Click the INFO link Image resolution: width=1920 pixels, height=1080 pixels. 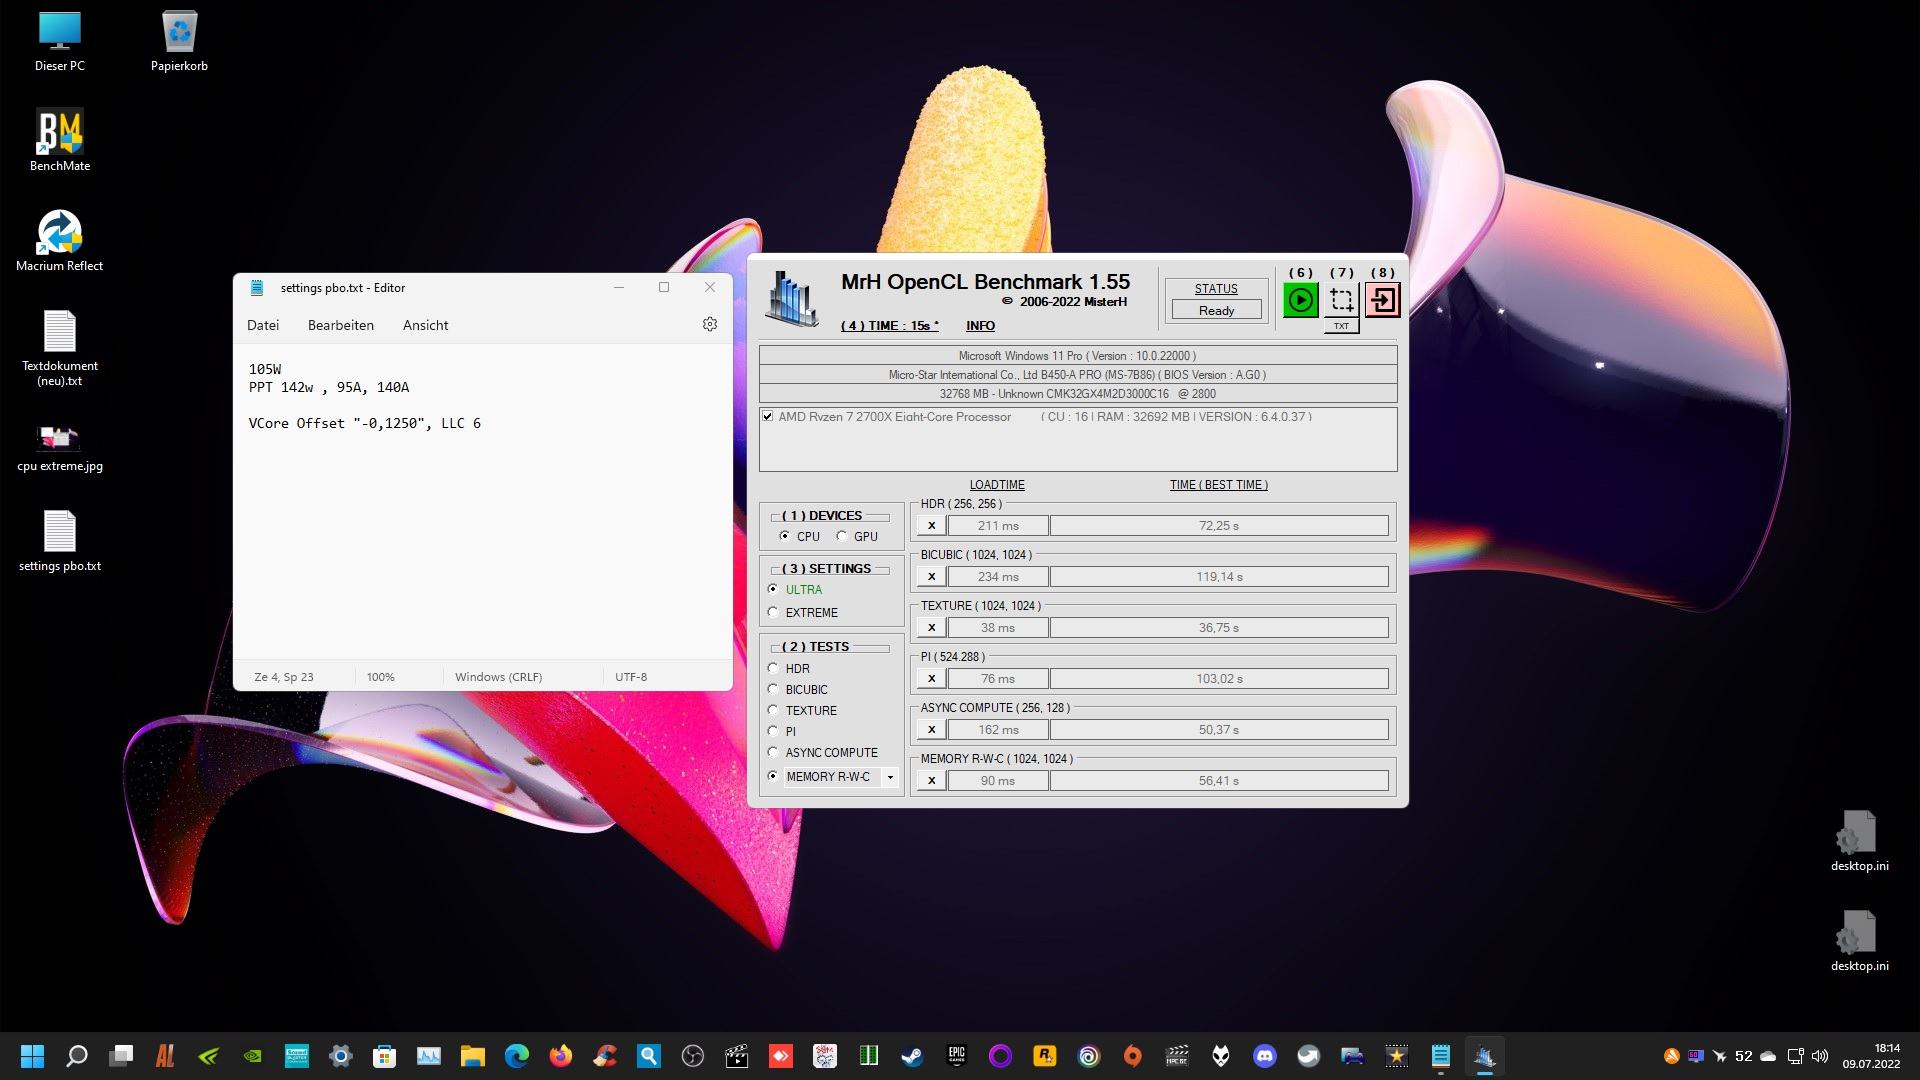[980, 326]
